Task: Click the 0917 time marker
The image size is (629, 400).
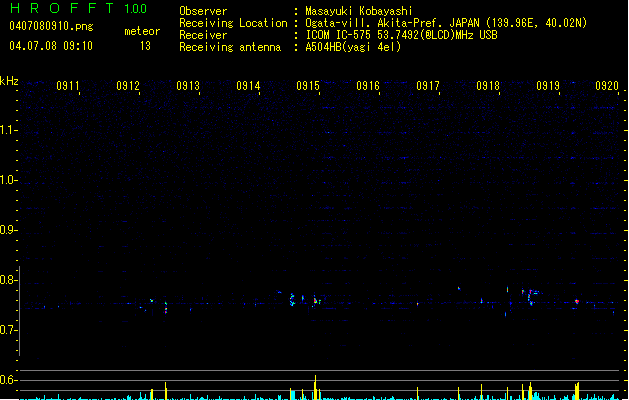Action: point(428,86)
